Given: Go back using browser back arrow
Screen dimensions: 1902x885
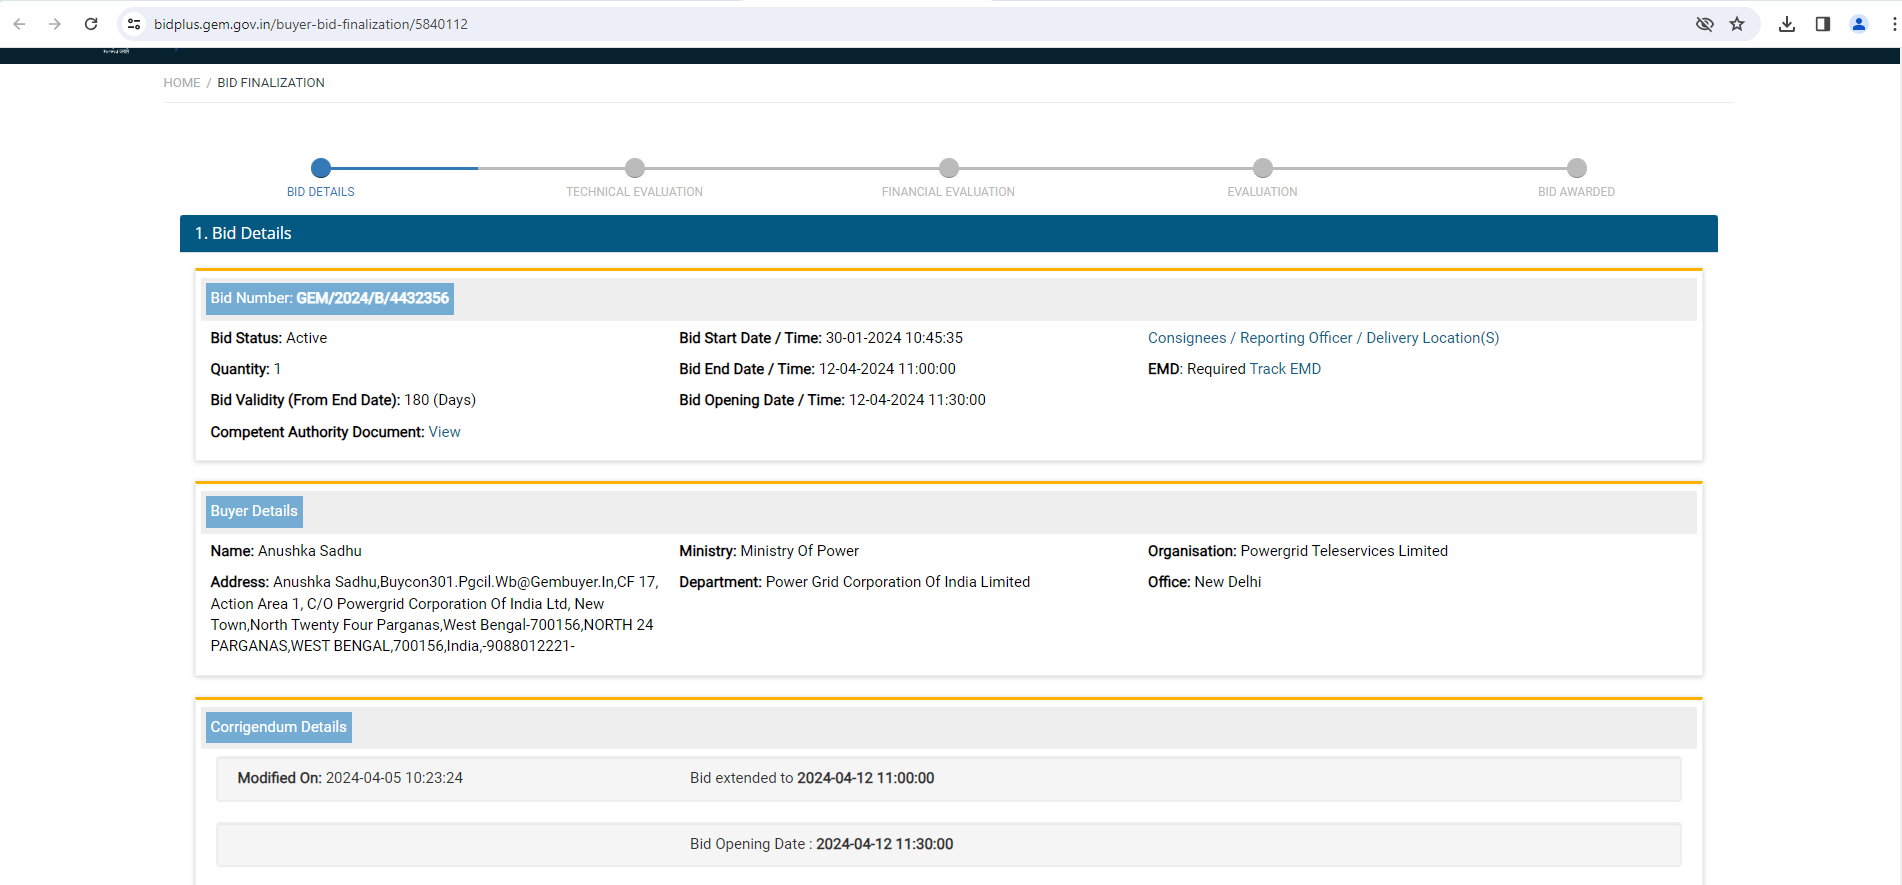Looking at the screenshot, I should point(19,24).
